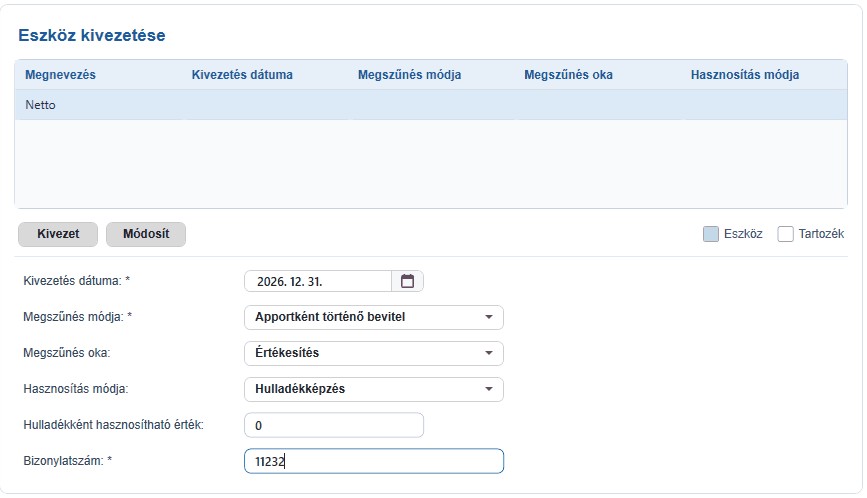Click the Hasznosítás módja column header
The image size is (867, 498).
point(745,75)
